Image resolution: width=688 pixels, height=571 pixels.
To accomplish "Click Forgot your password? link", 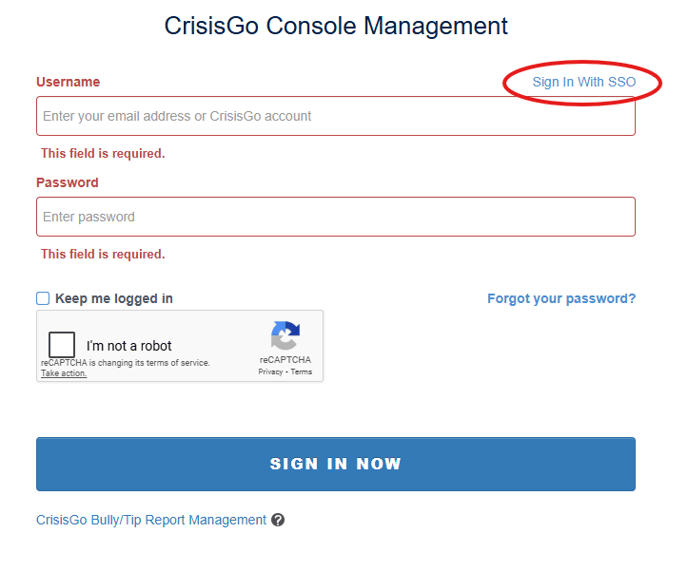I will click(x=561, y=298).
